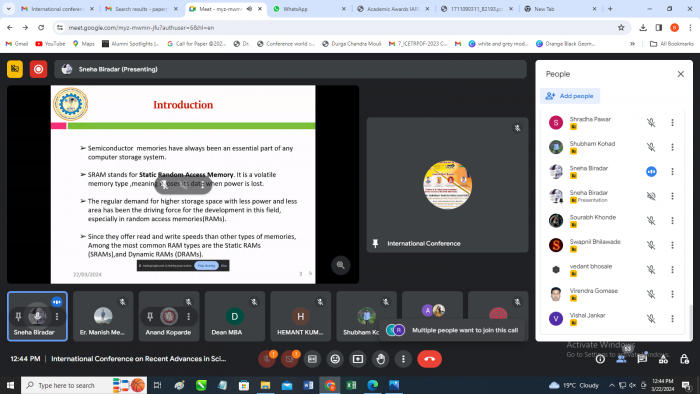
Task: Click Multiple people want to join notification
Action: tap(452, 330)
